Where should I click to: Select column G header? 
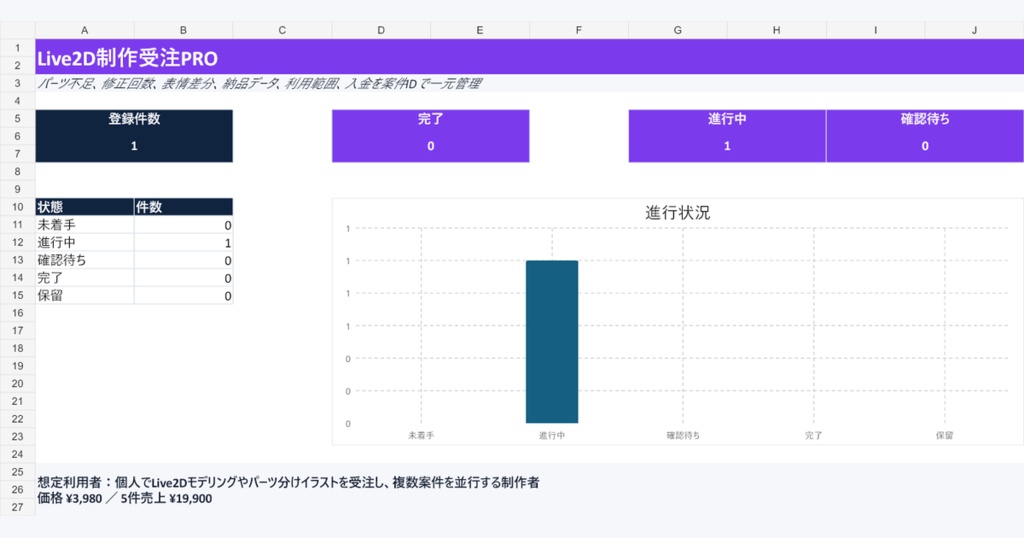(678, 30)
